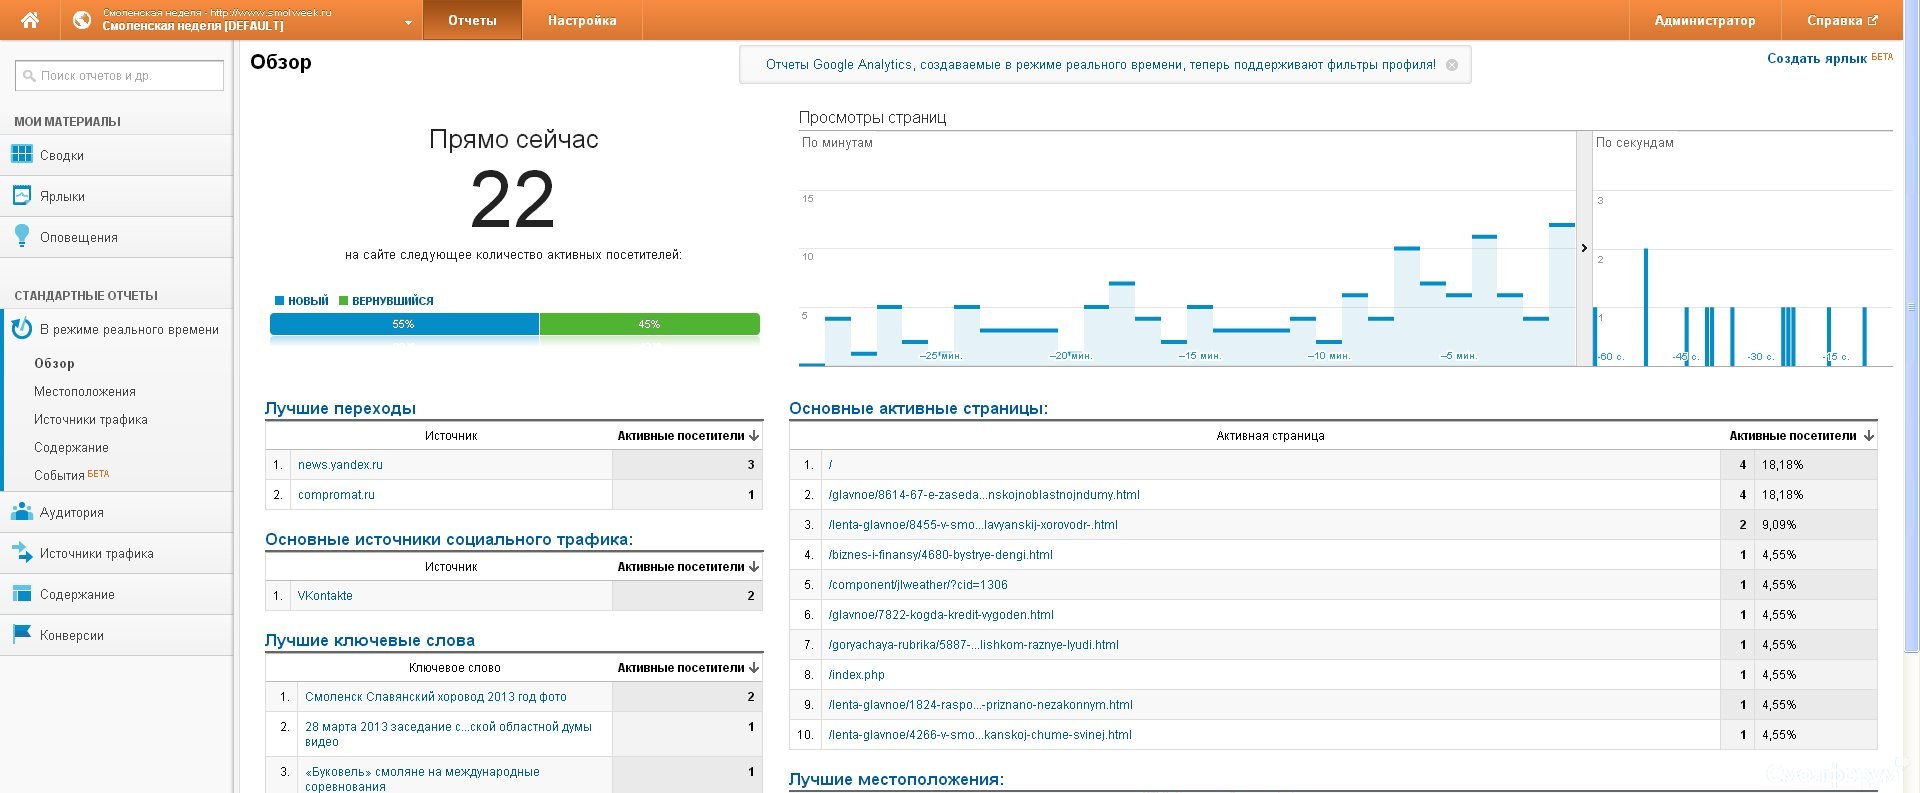Click the green returning-visitors 45% bar
Image resolution: width=1920 pixels, height=793 pixels.
pyautogui.click(x=649, y=324)
